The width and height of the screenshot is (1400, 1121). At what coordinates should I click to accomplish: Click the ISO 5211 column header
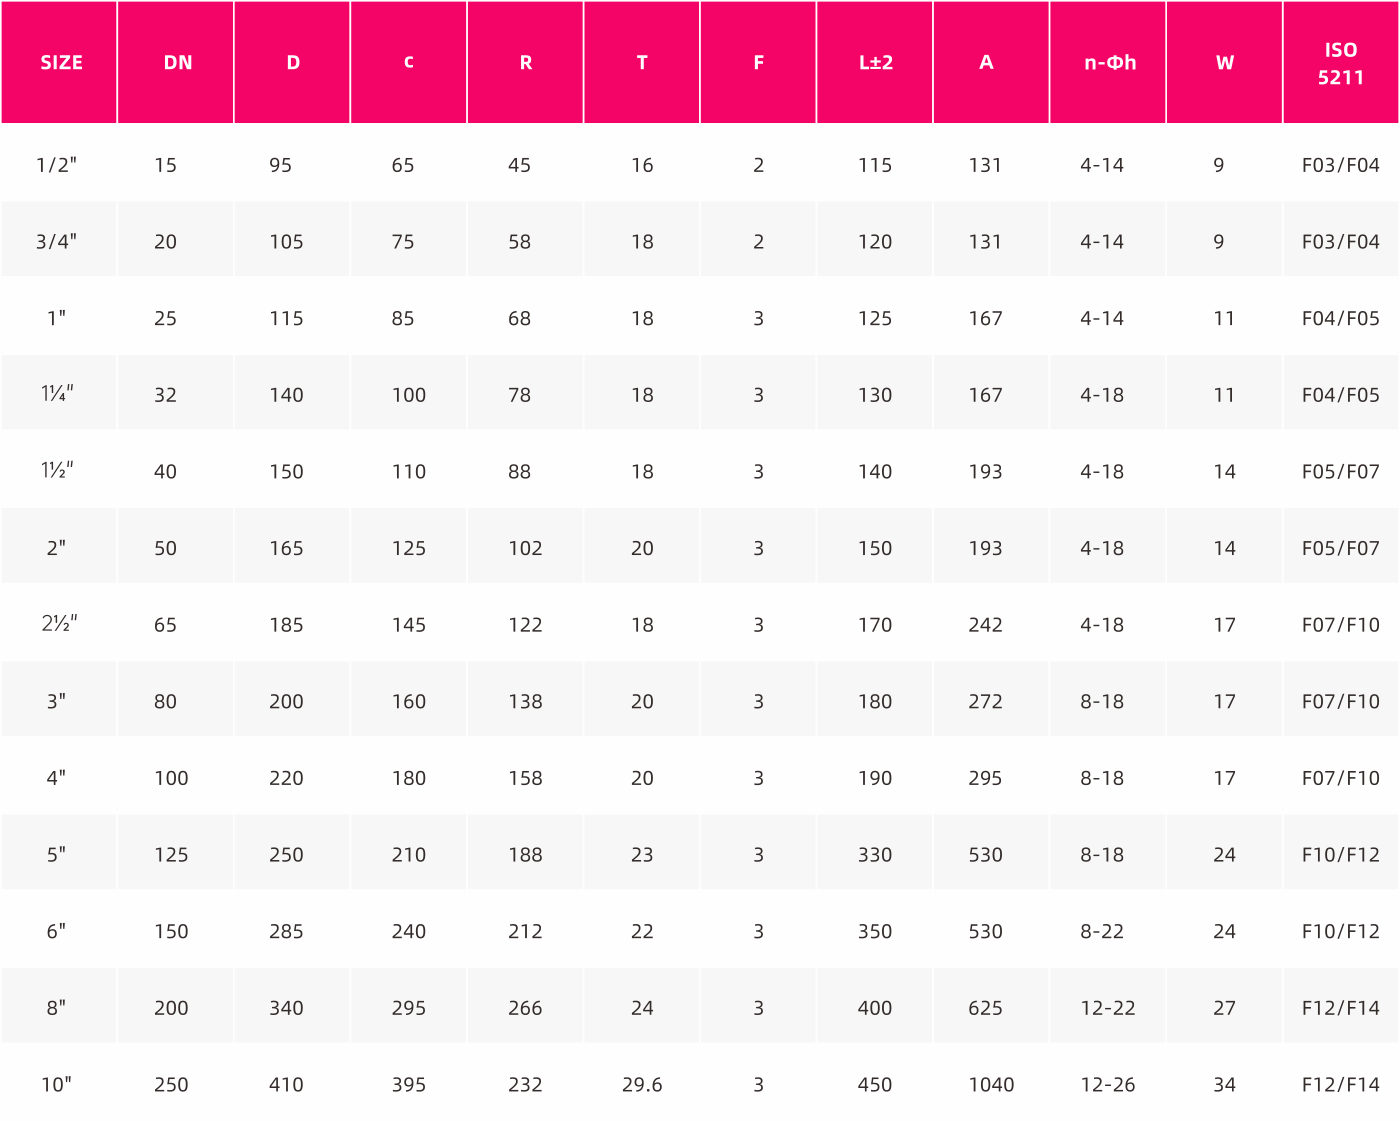(1340, 62)
